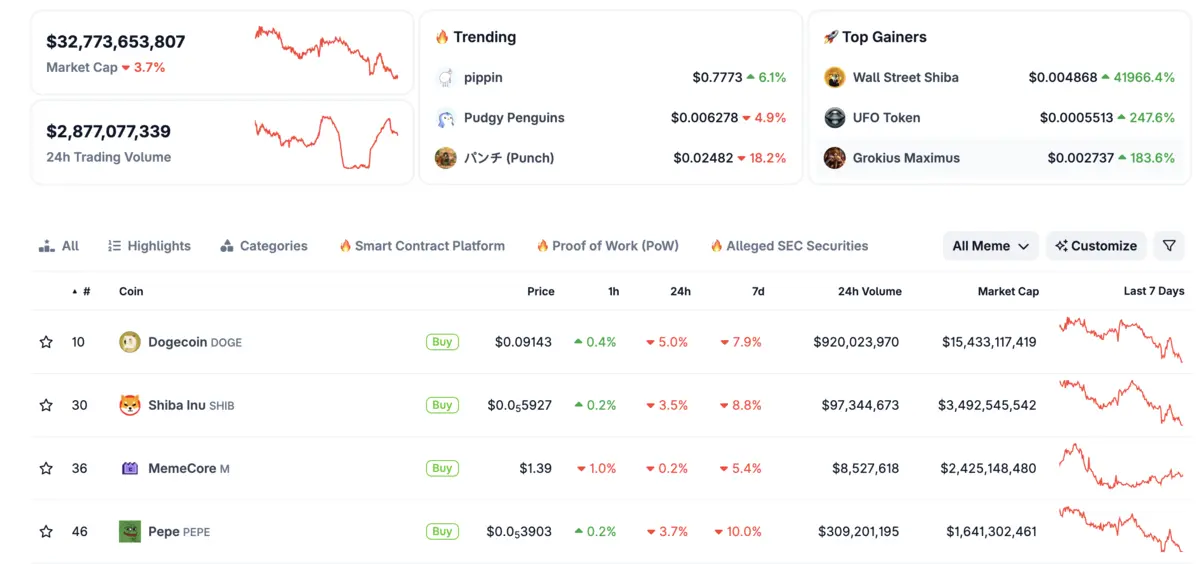Open the filter funnel icon

click(1169, 246)
